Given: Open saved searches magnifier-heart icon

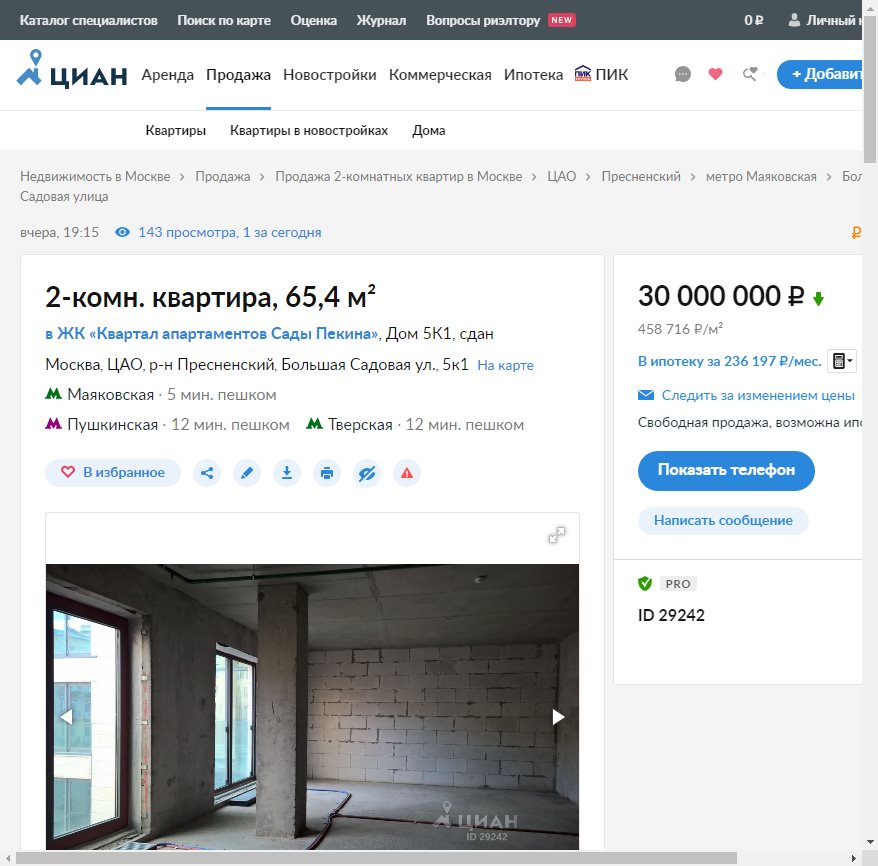Looking at the screenshot, I should click(x=749, y=74).
